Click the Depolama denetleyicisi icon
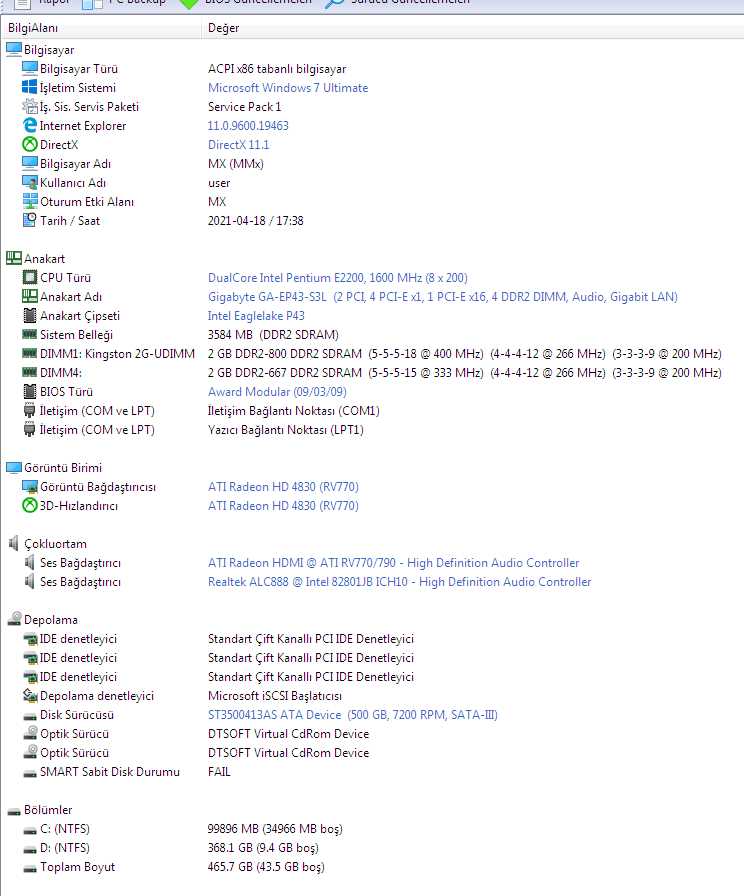This screenshot has width=744, height=896. (x=30, y=696)
